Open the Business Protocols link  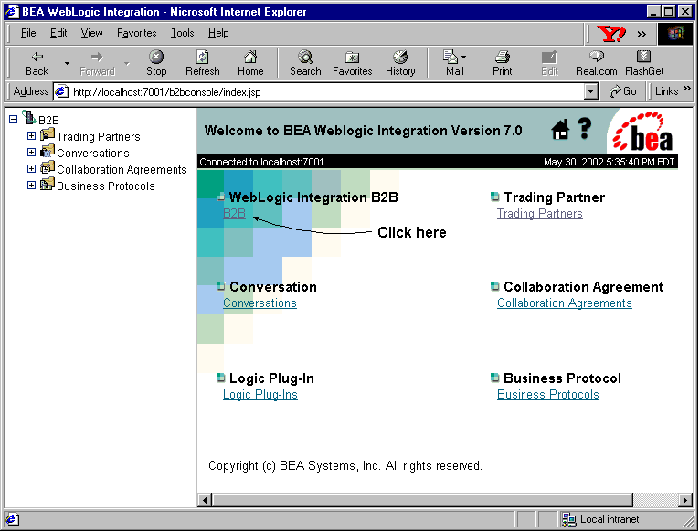548,395
